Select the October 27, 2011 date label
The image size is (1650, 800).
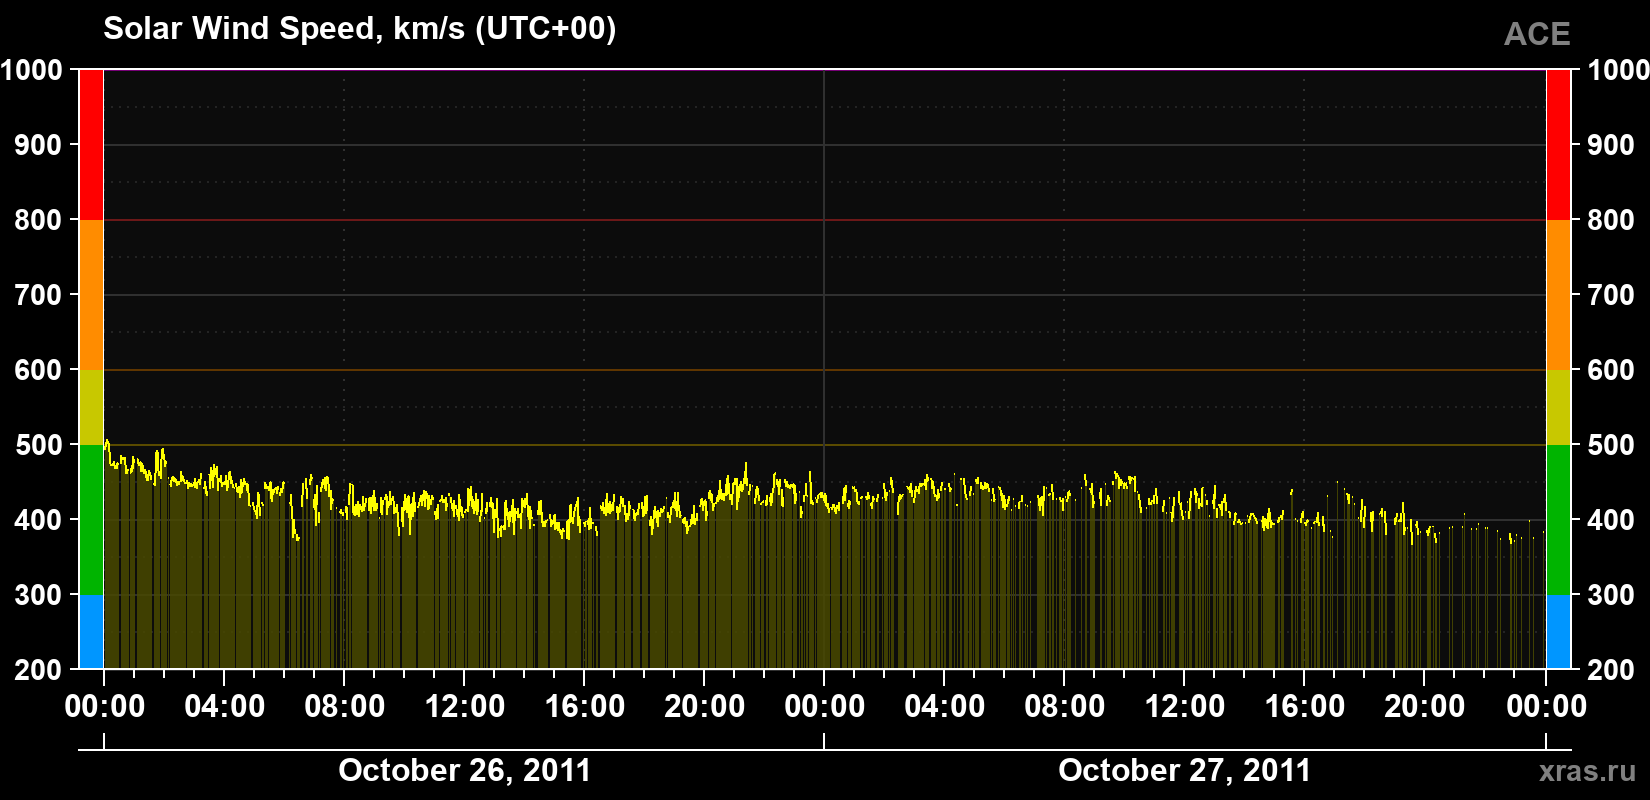click(x=1185, y=770)
